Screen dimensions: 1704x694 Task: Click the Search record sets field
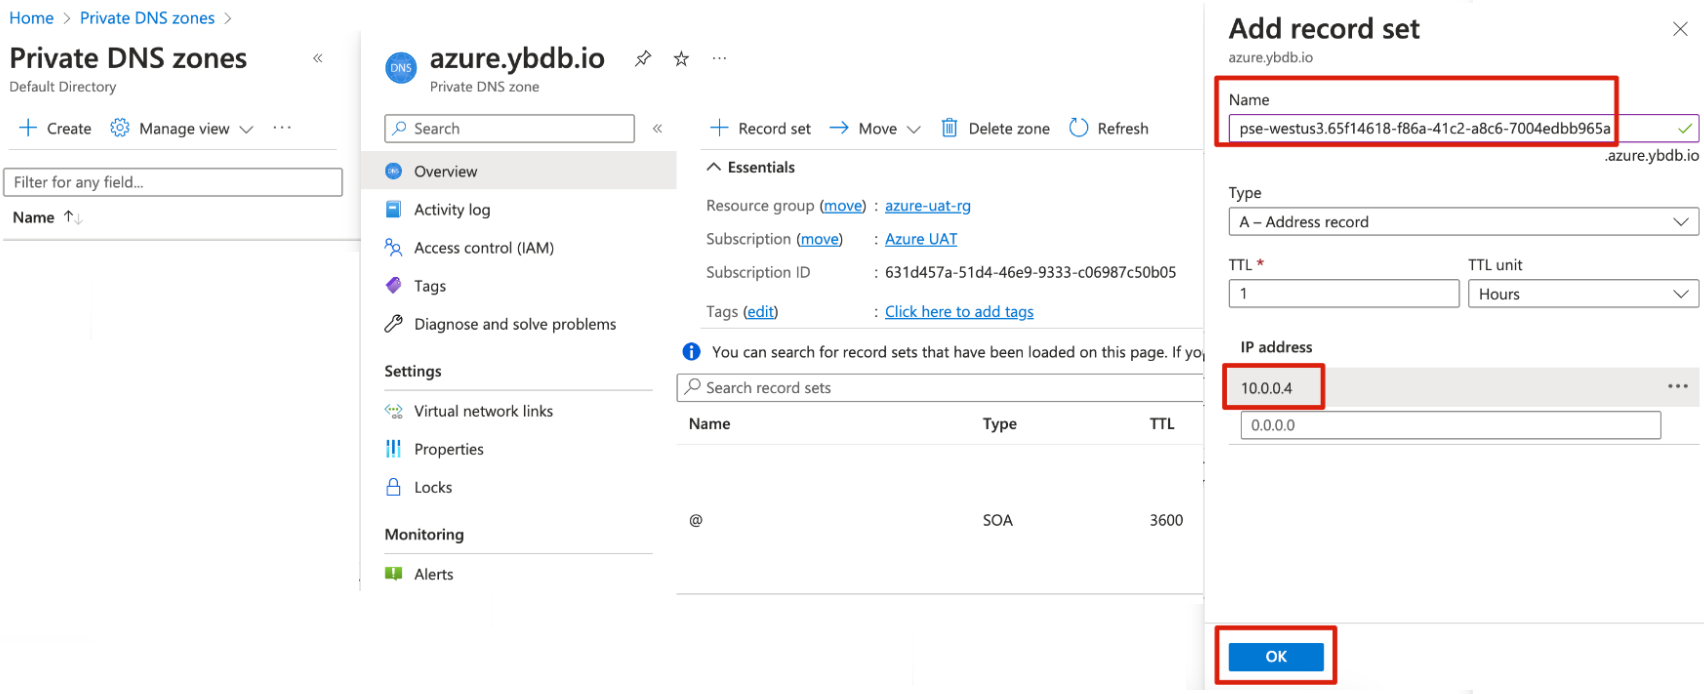[x=940, y=387]
